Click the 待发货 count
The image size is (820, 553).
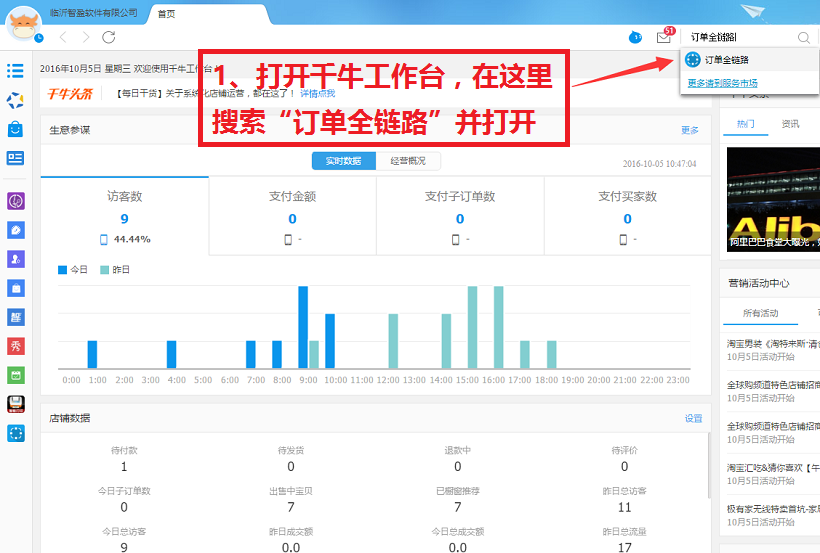click(291, 467)
